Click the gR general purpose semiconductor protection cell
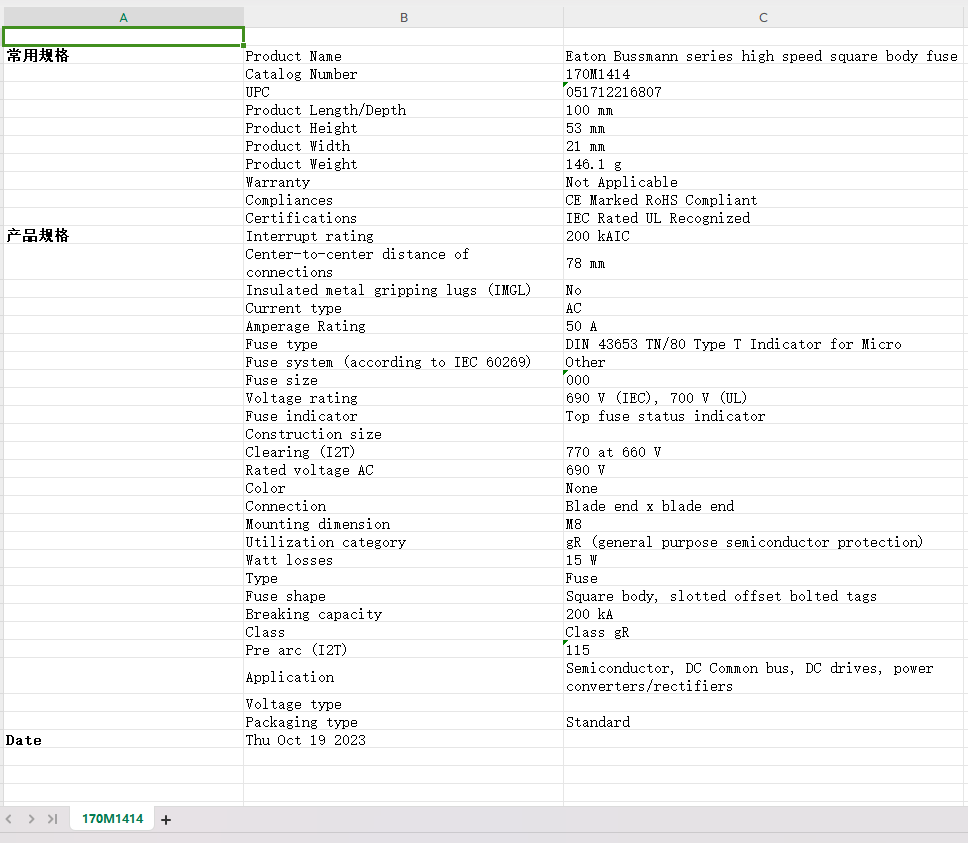Image resolution: width=968 pixels, height=843 pixels. click(x=764, y=542)
